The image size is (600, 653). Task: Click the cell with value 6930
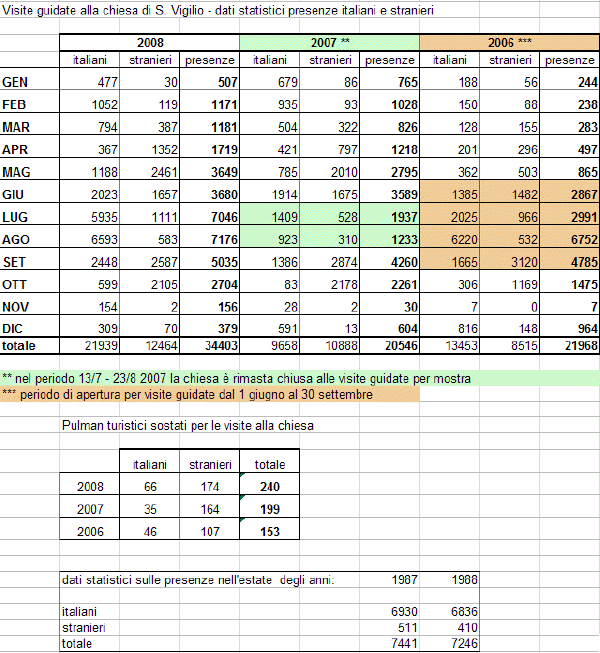click(389, 611)
